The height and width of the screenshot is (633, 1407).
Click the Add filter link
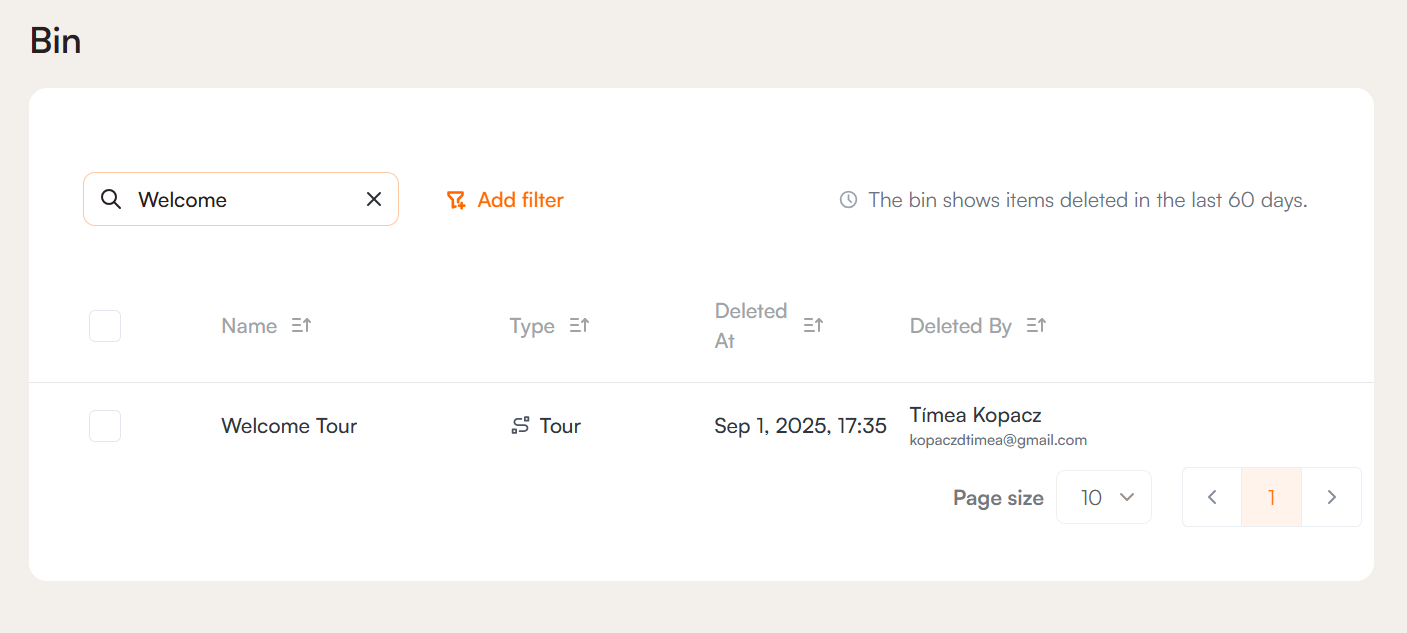click(x=520, y=200)
